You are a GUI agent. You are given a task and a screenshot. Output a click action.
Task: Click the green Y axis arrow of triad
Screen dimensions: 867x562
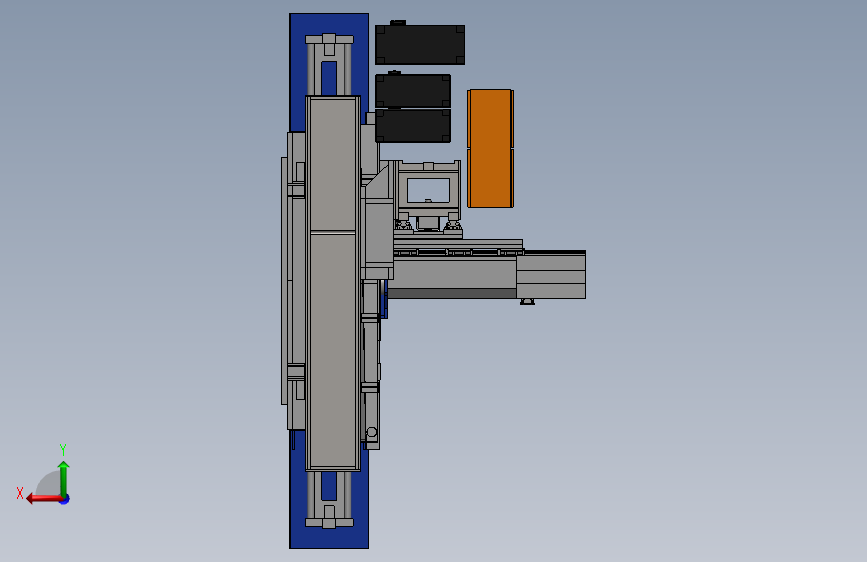[x=64, y=478]
